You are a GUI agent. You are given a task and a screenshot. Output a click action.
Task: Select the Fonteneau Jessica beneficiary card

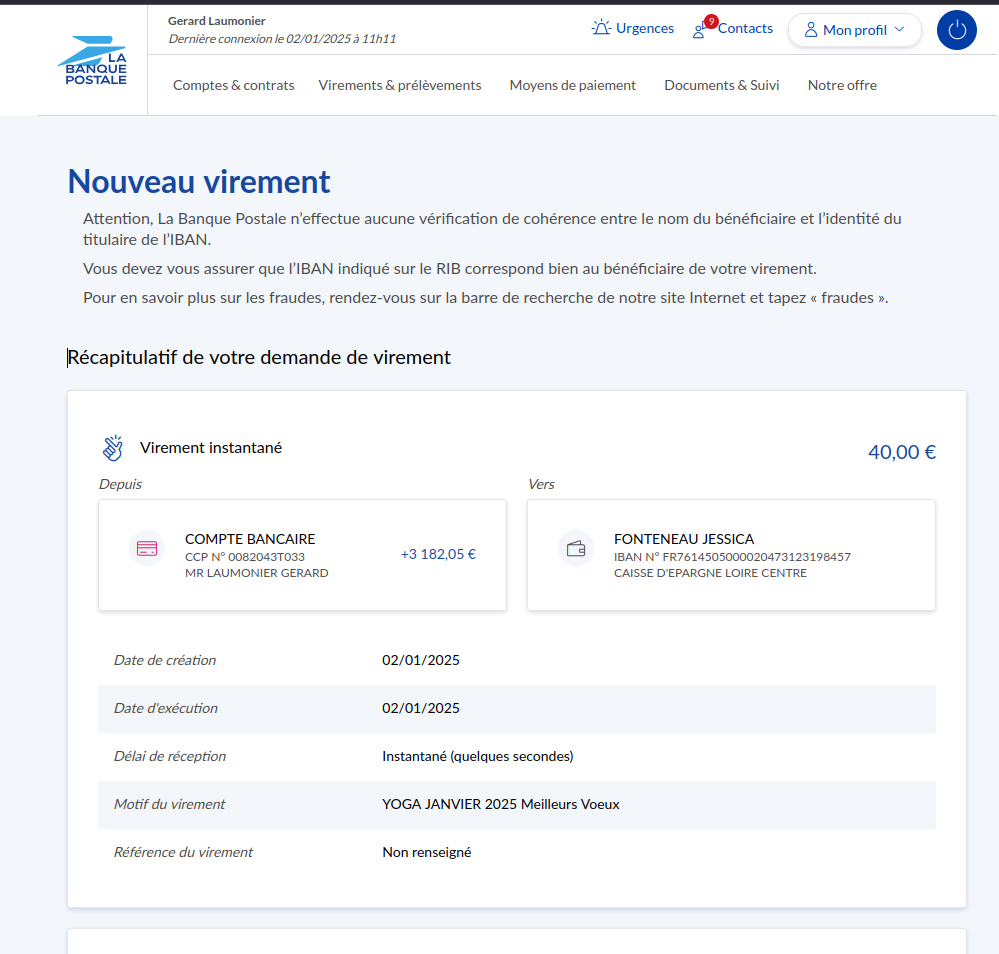(731, 555)
